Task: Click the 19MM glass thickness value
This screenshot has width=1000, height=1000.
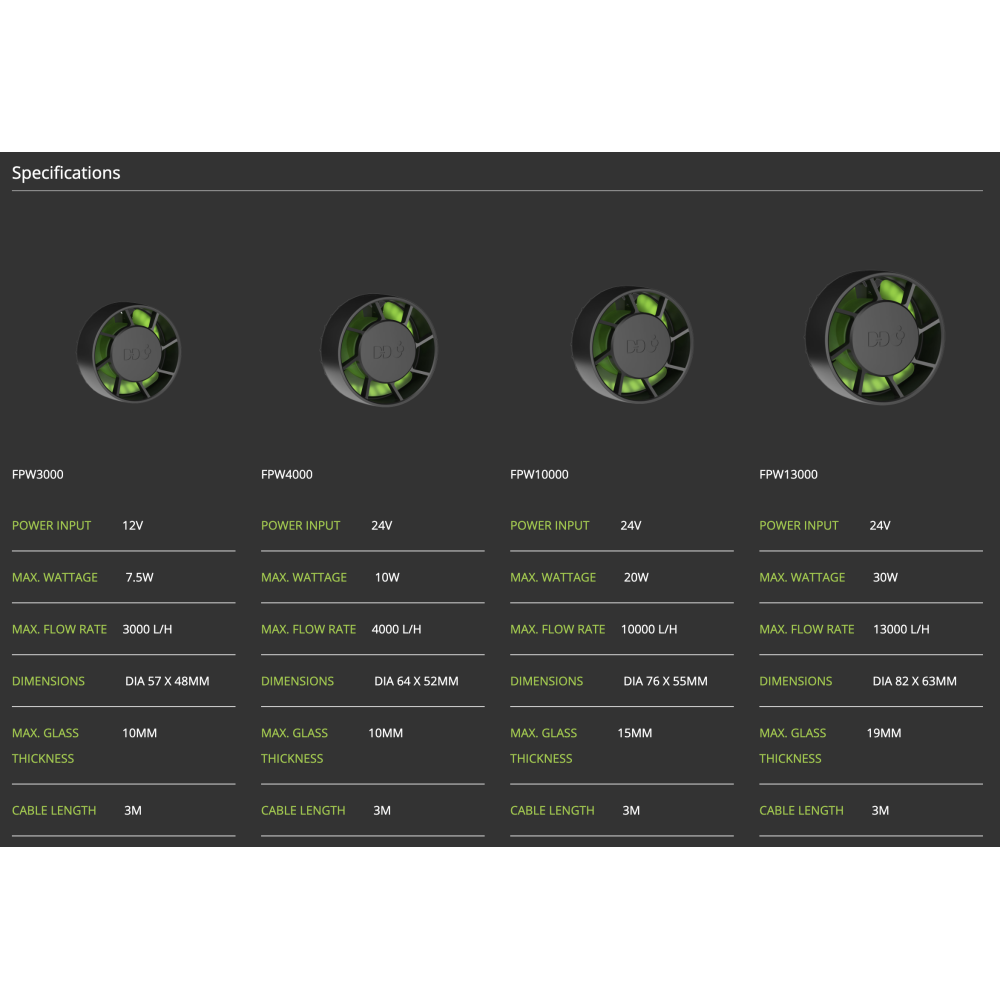Action: 884,733
